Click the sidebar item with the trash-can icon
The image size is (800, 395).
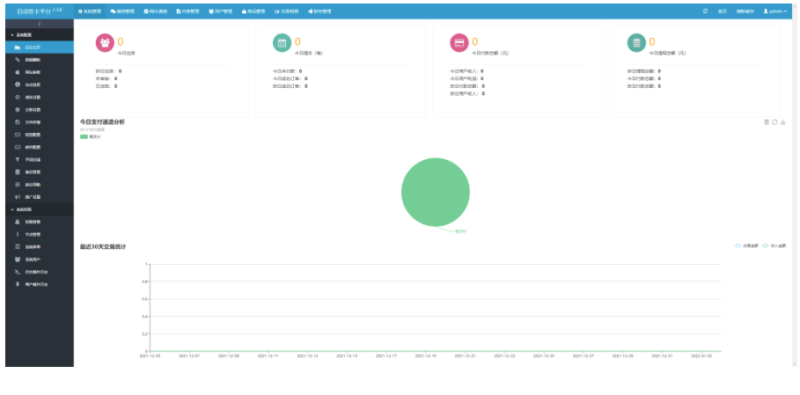tap(39, 172)
